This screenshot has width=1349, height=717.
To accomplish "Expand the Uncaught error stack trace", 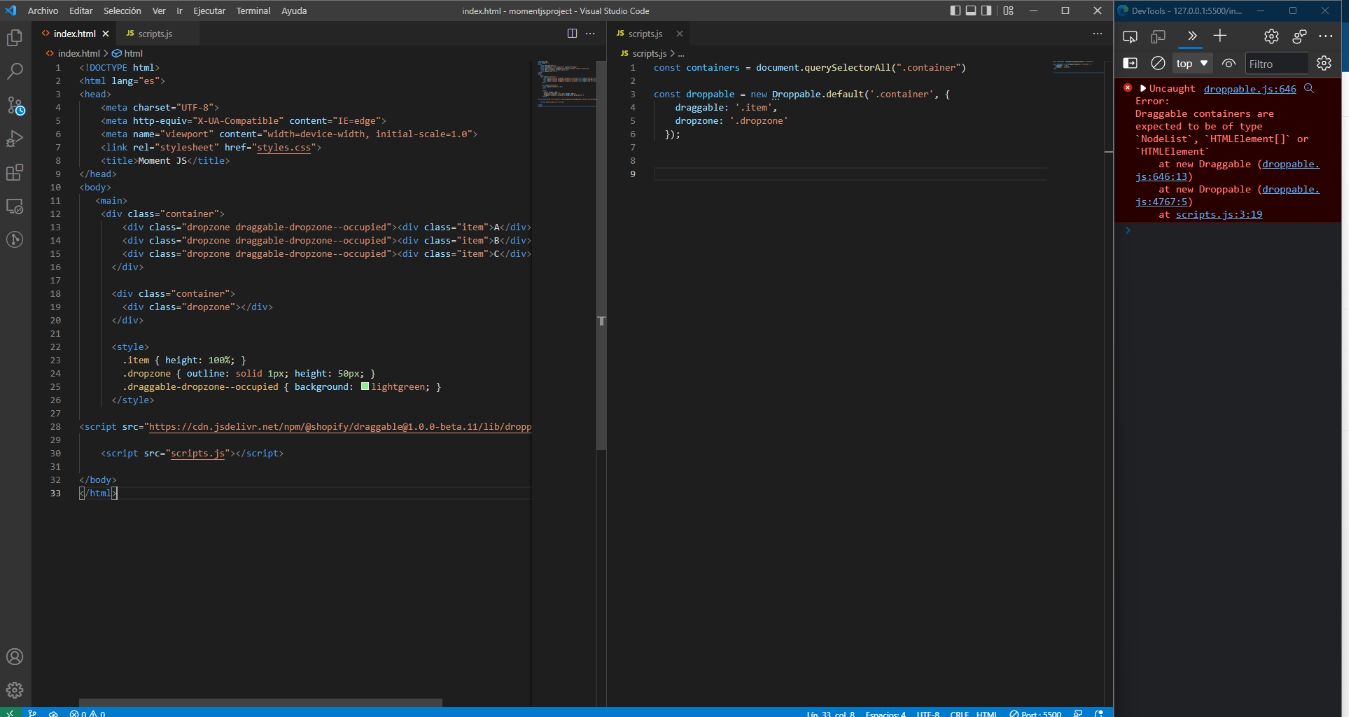I will coord(1142,88).
